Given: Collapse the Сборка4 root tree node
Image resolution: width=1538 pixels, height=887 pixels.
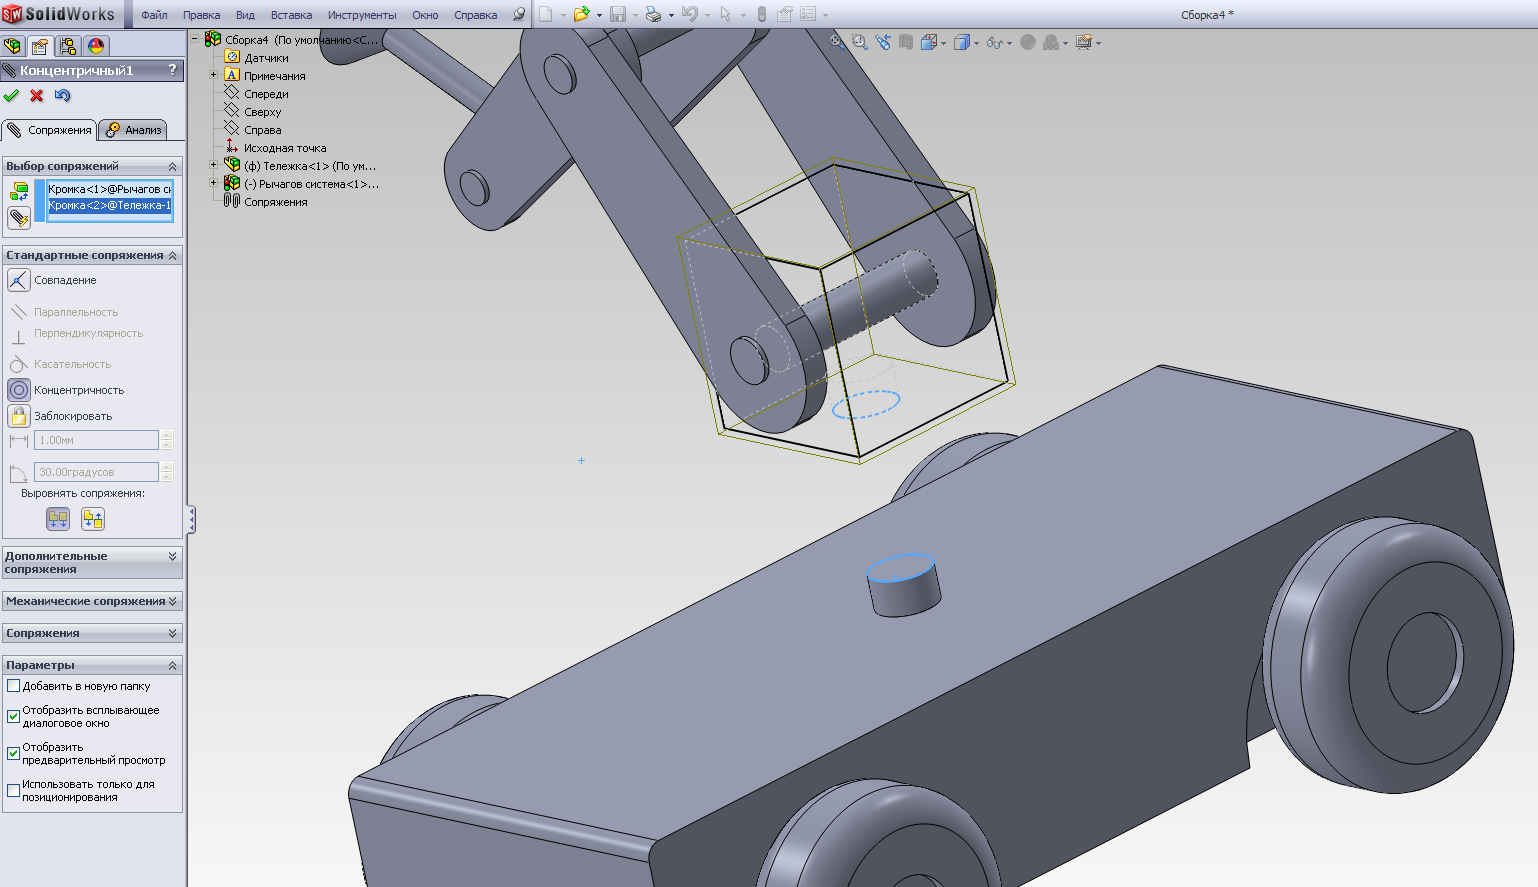Looking at the screenshot, I should coord(195,39).
